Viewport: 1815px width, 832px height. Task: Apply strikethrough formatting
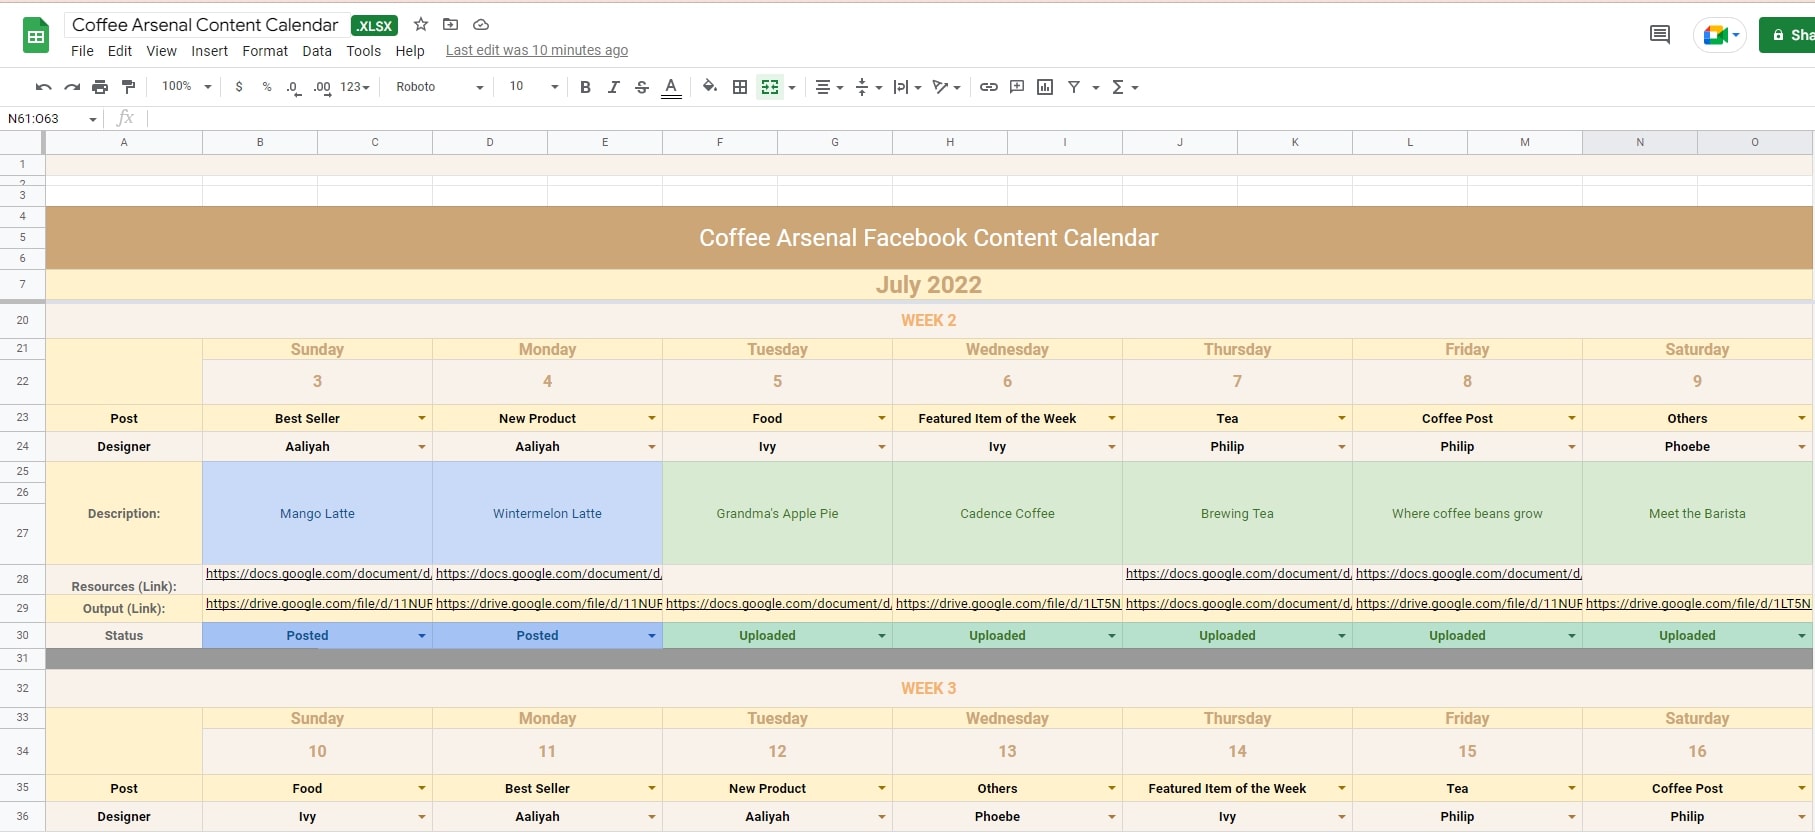point(642,87)
